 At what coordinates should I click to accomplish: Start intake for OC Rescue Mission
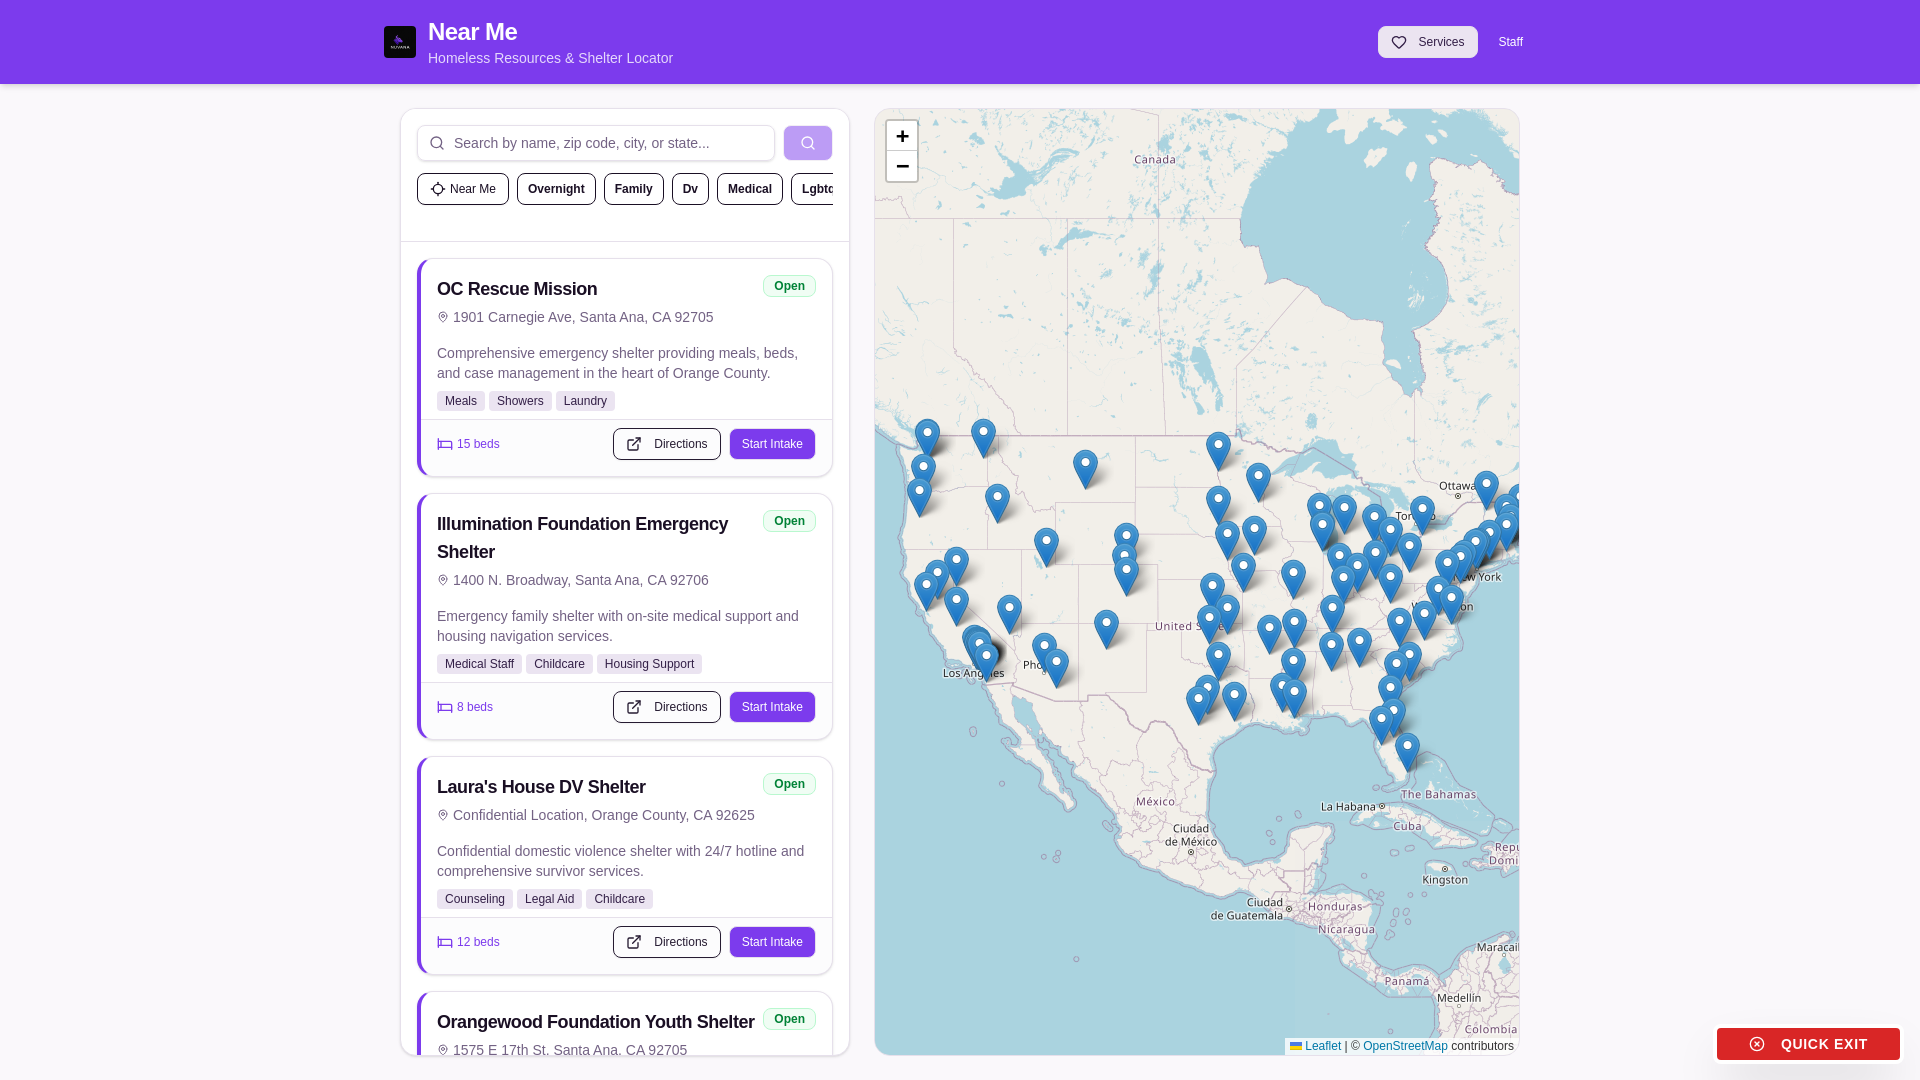[772, 444]
